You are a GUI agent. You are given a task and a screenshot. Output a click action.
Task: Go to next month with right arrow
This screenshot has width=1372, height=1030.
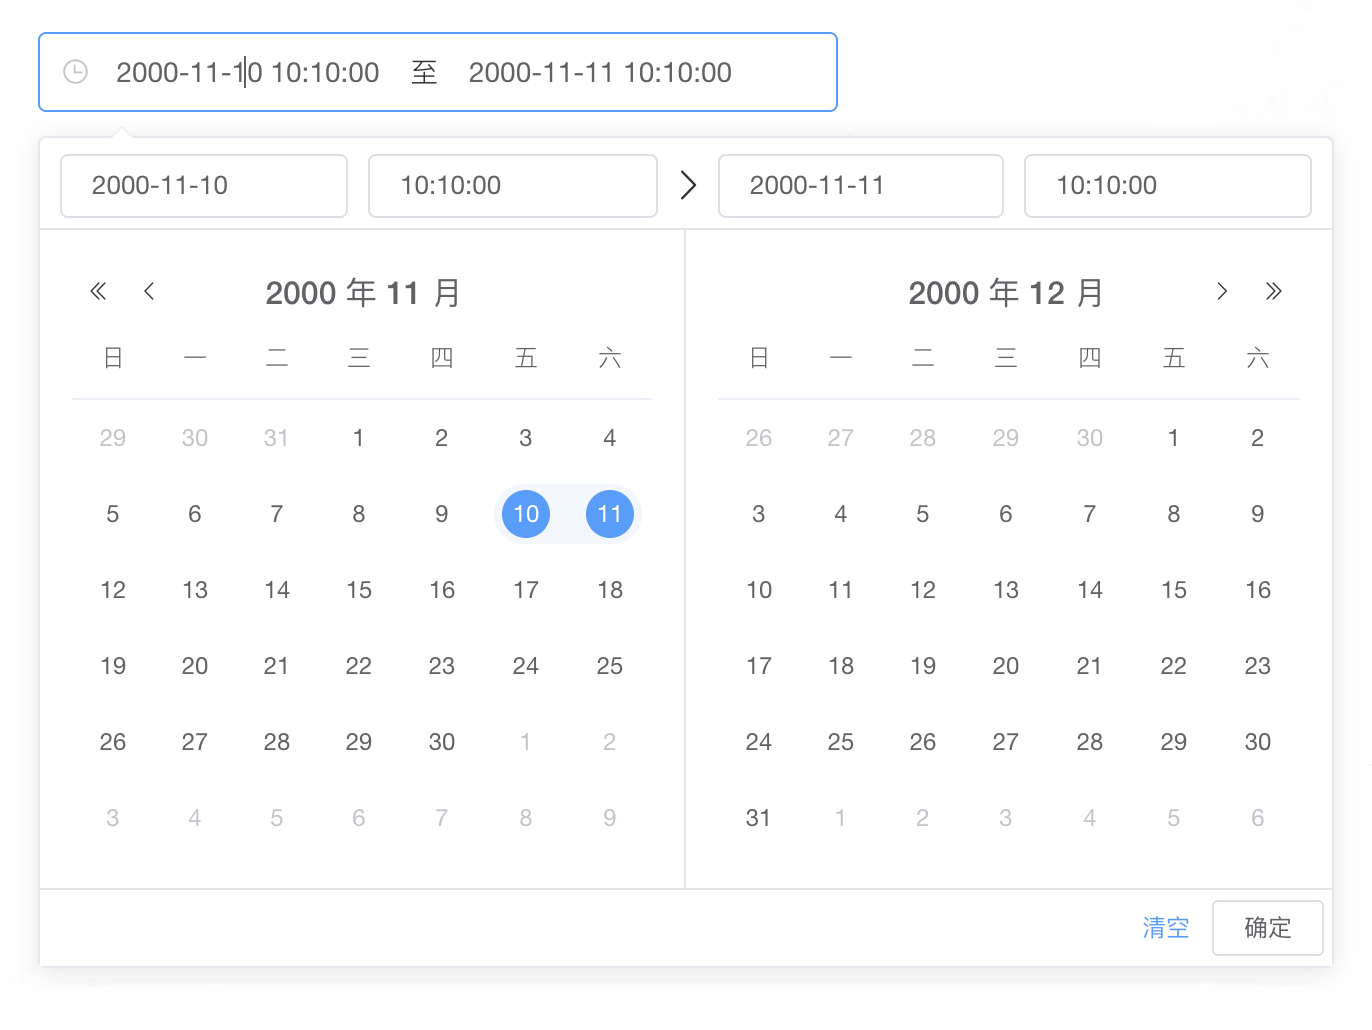pos(1222,291)
